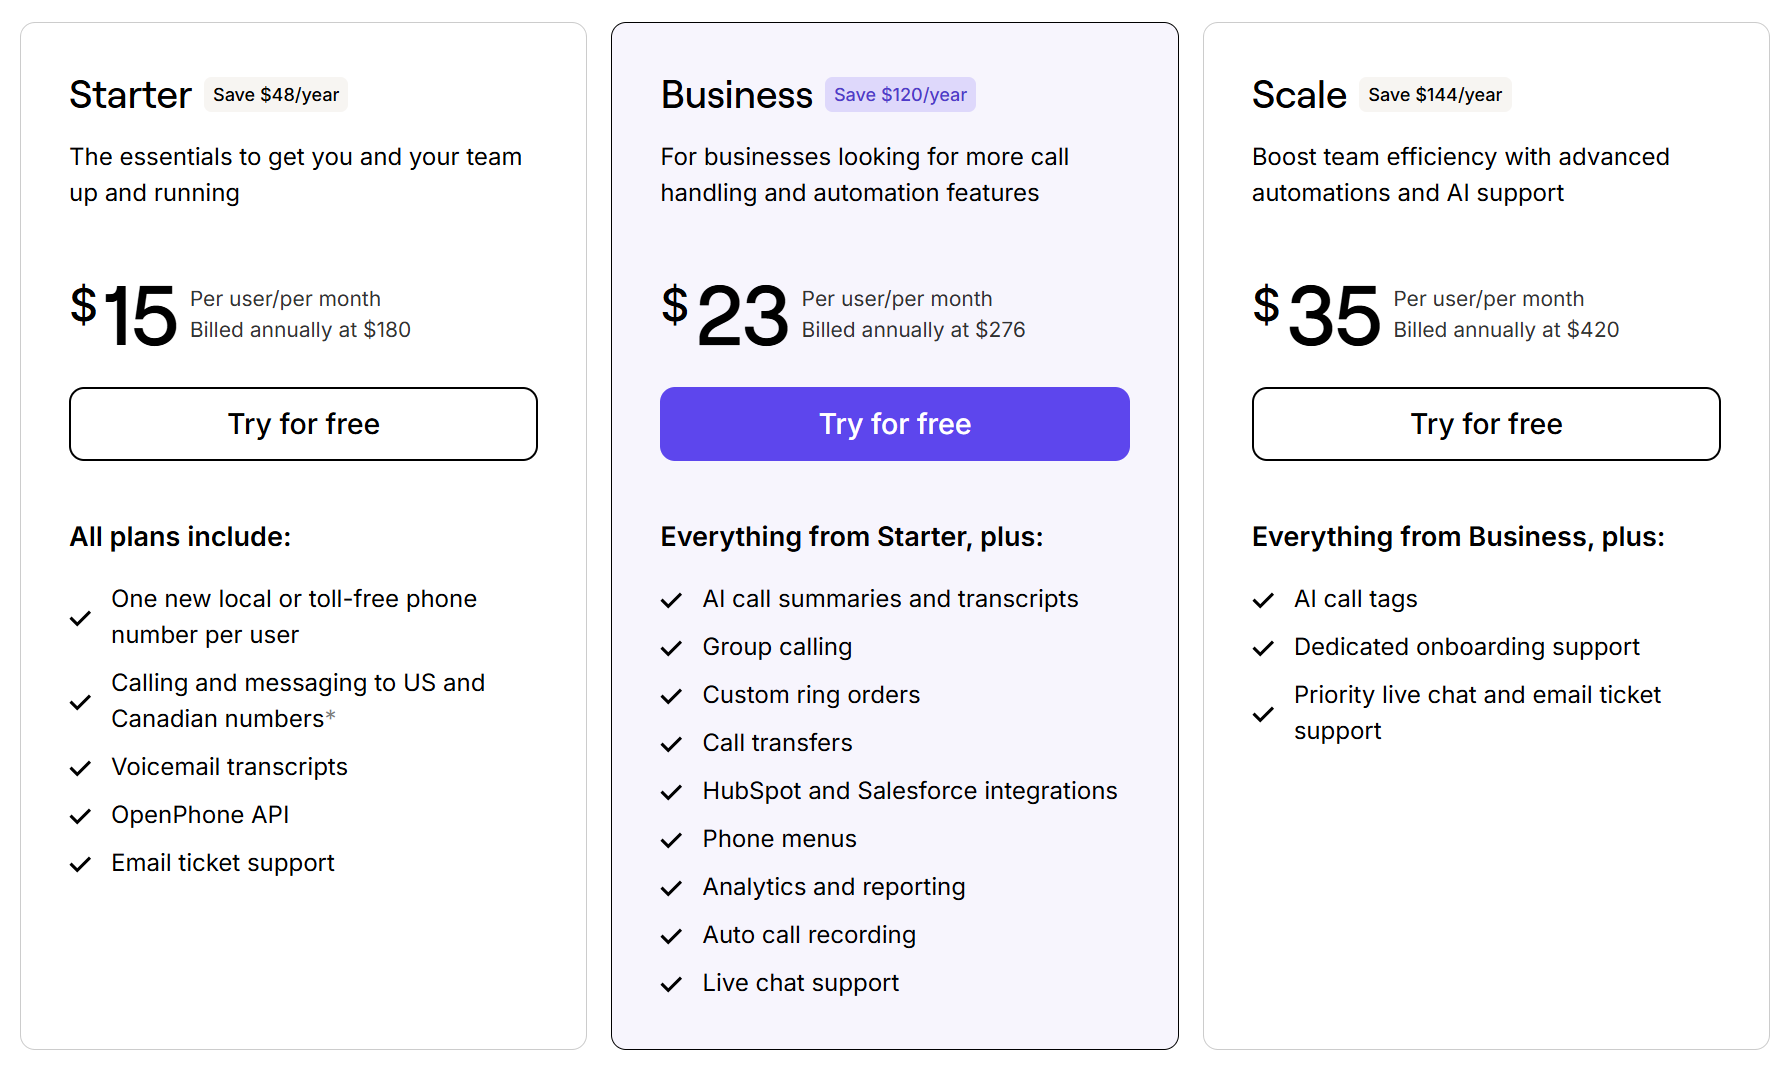
Task: Click HubSpot and Salesforce integrations text
Action: 909,791
